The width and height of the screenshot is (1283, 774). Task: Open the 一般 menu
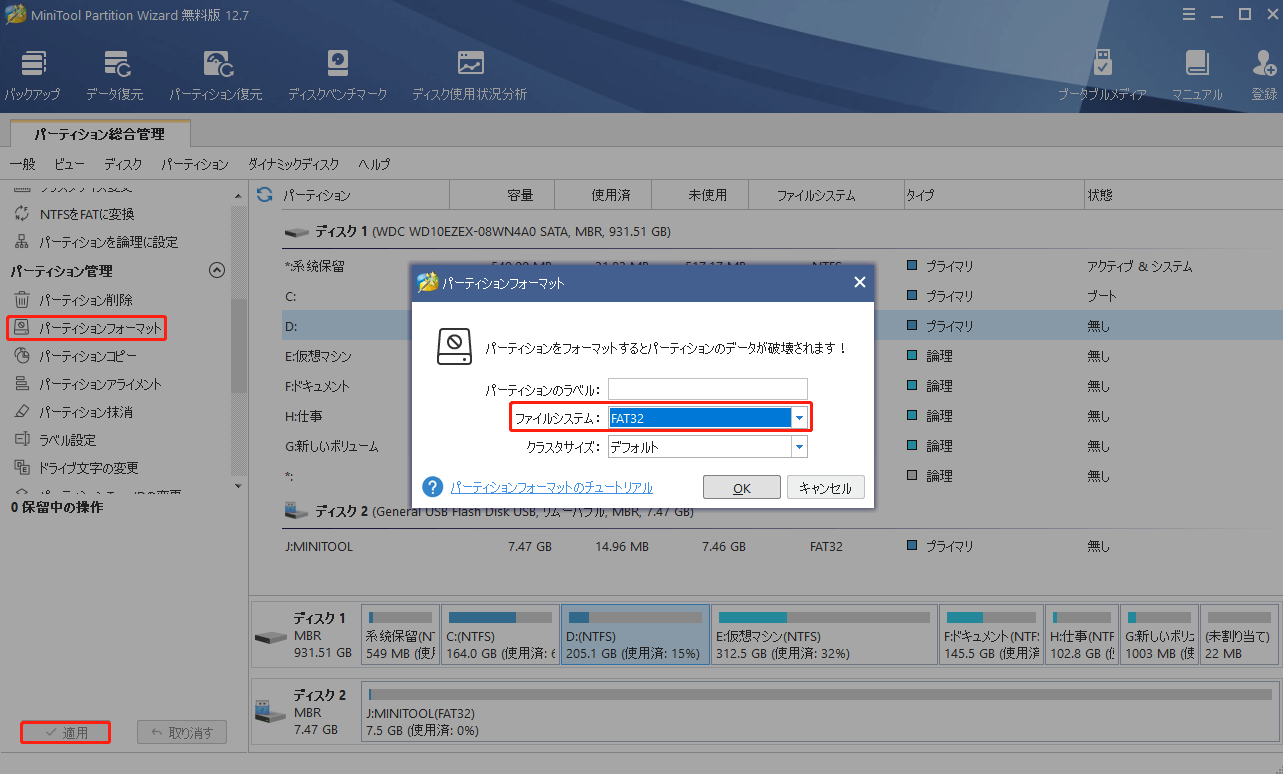point(23,164)
